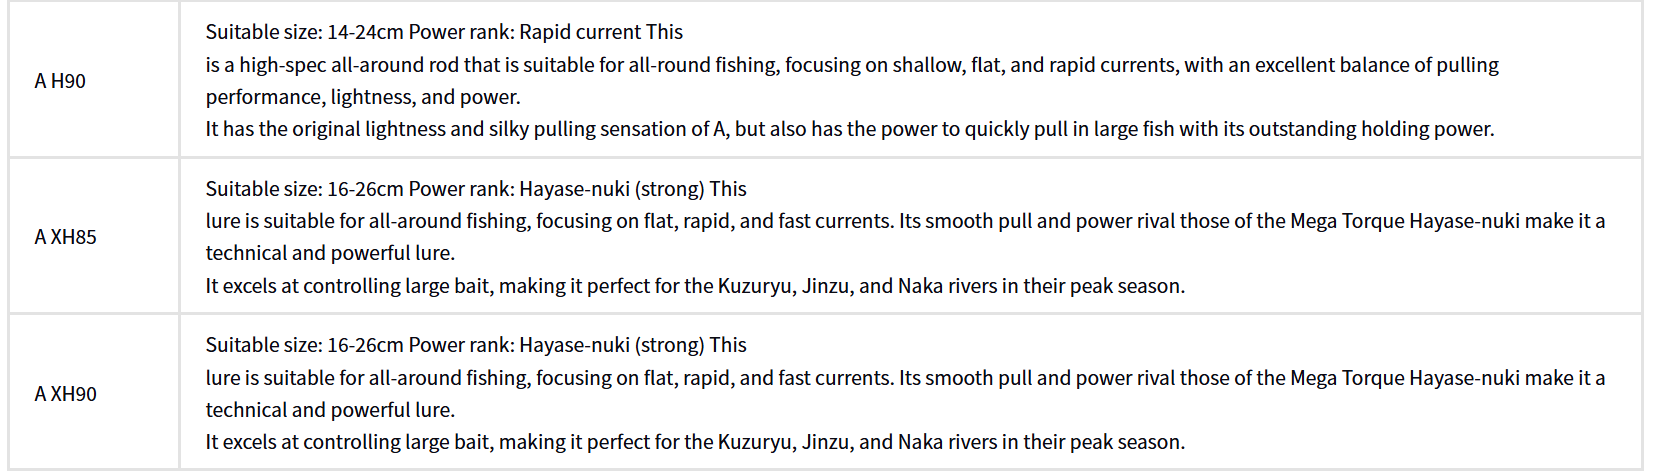This screenshot has height=471, width=1662.
Task: Click the A XH90 model name cell
Action: tap(65, 394)
